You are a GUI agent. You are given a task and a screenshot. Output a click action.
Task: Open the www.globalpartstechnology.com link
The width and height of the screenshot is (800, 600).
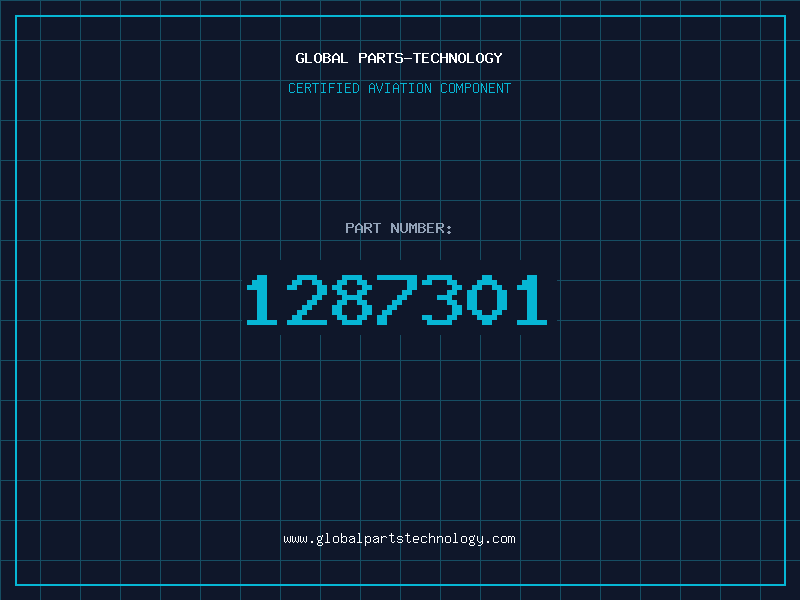[399, 539]
